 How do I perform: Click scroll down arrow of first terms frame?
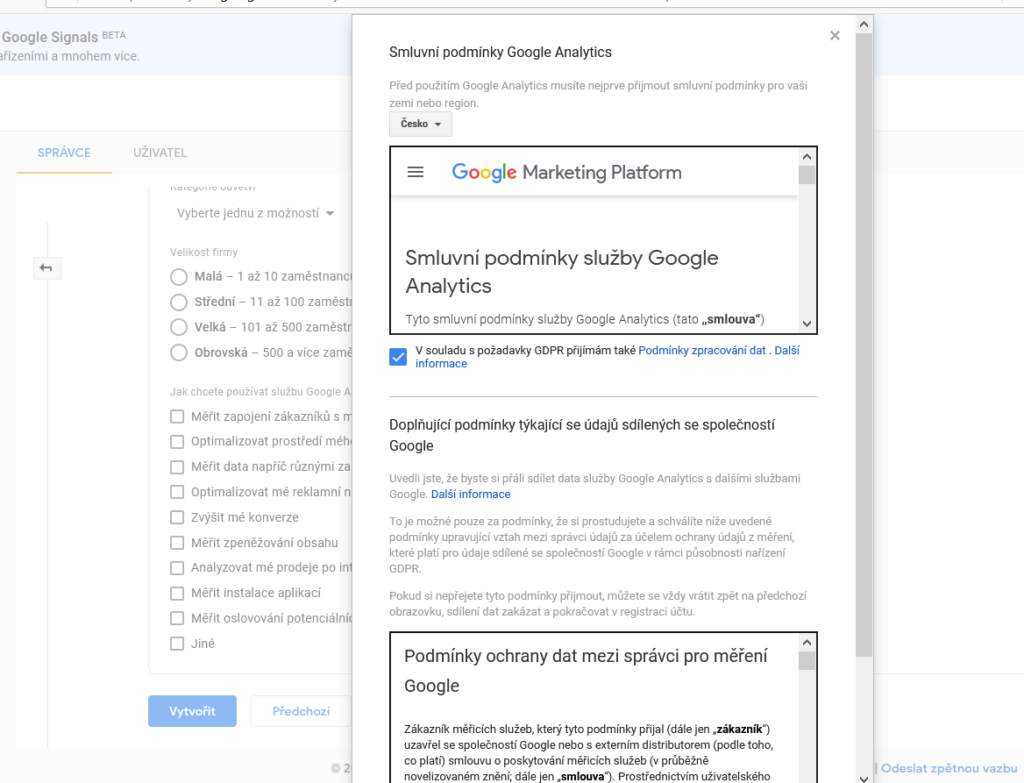807,324
